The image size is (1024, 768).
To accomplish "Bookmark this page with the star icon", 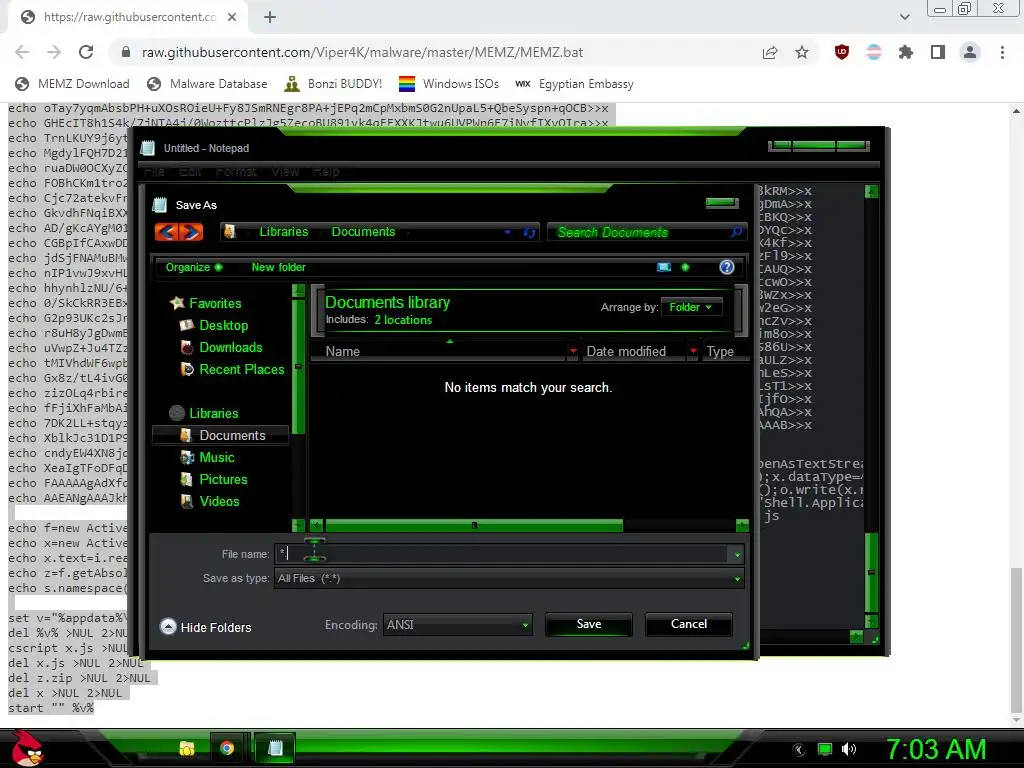I will pyautogui.click(x=802, y=52).
